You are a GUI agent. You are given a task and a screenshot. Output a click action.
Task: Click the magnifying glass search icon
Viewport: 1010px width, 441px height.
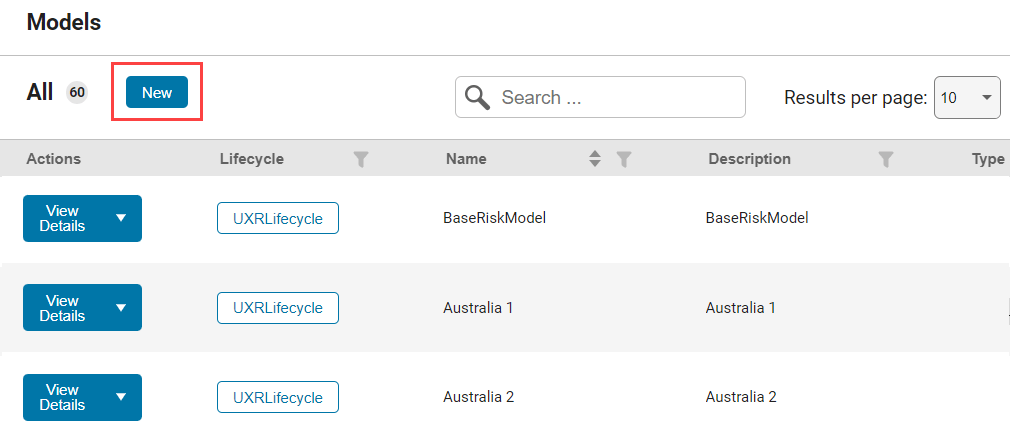478,97
